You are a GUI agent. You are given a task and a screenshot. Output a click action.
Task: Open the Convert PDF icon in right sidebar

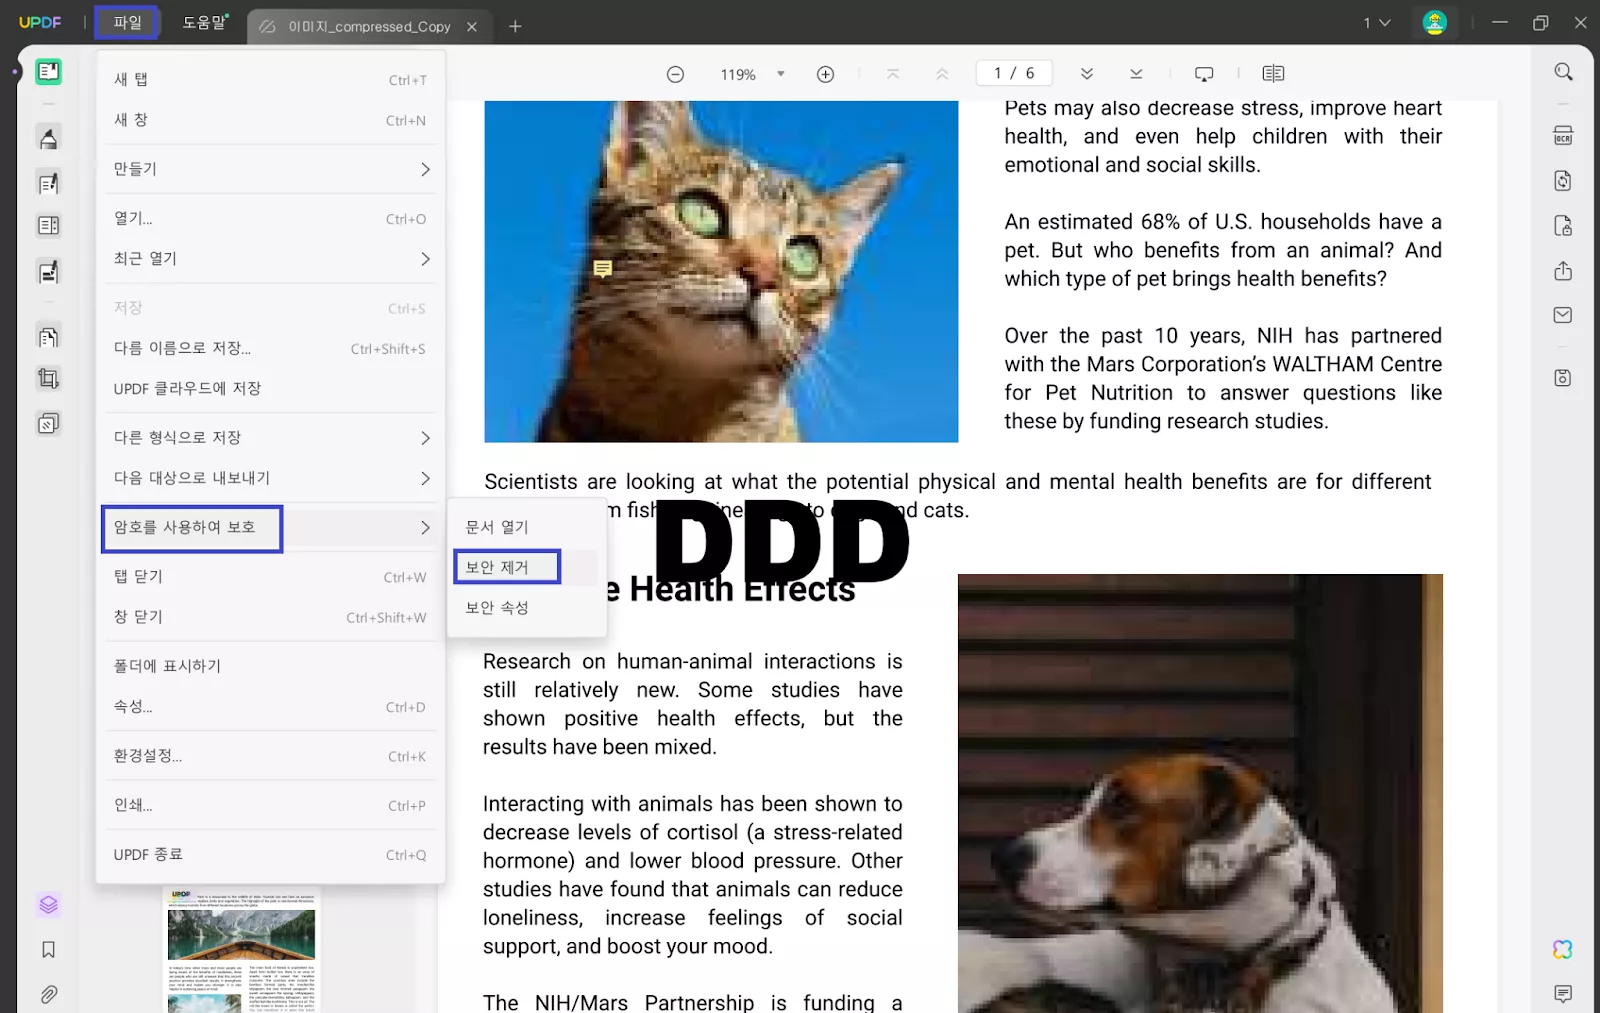1563,181
